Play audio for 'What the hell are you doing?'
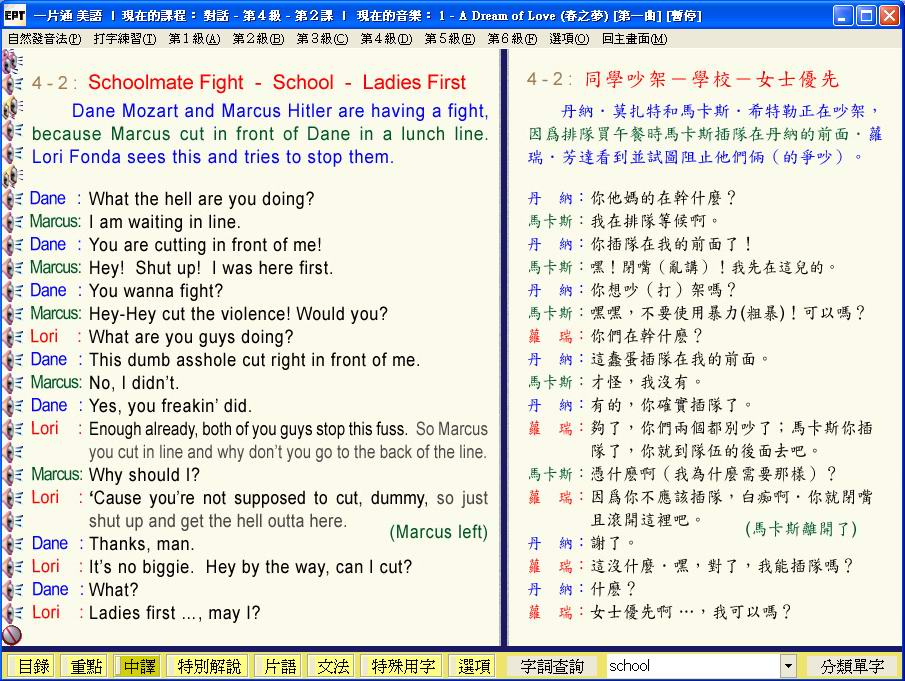 (x=12, y=199)
